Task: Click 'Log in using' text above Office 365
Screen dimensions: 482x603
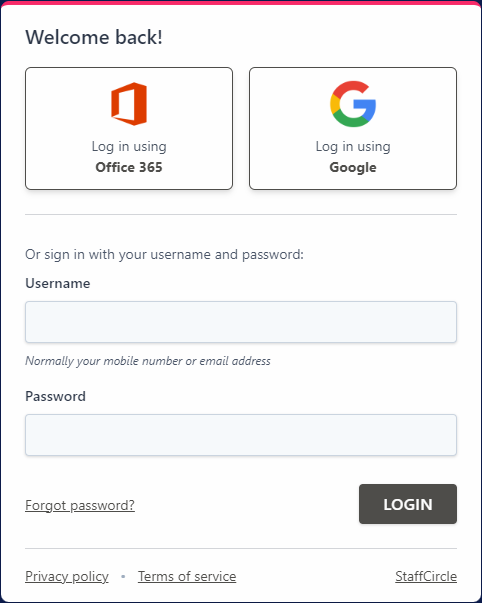Action: pyautogui.click(x=129, y=147)
